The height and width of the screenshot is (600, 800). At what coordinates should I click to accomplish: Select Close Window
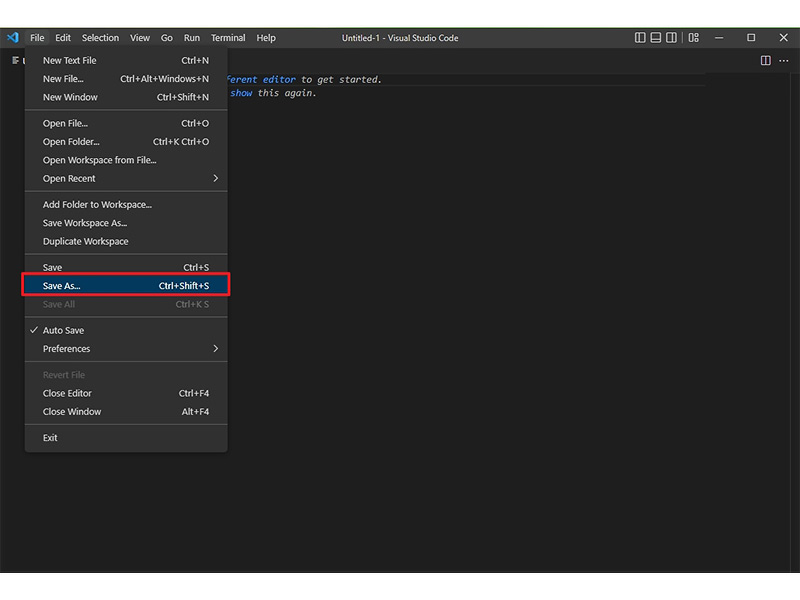coord(126,411)
